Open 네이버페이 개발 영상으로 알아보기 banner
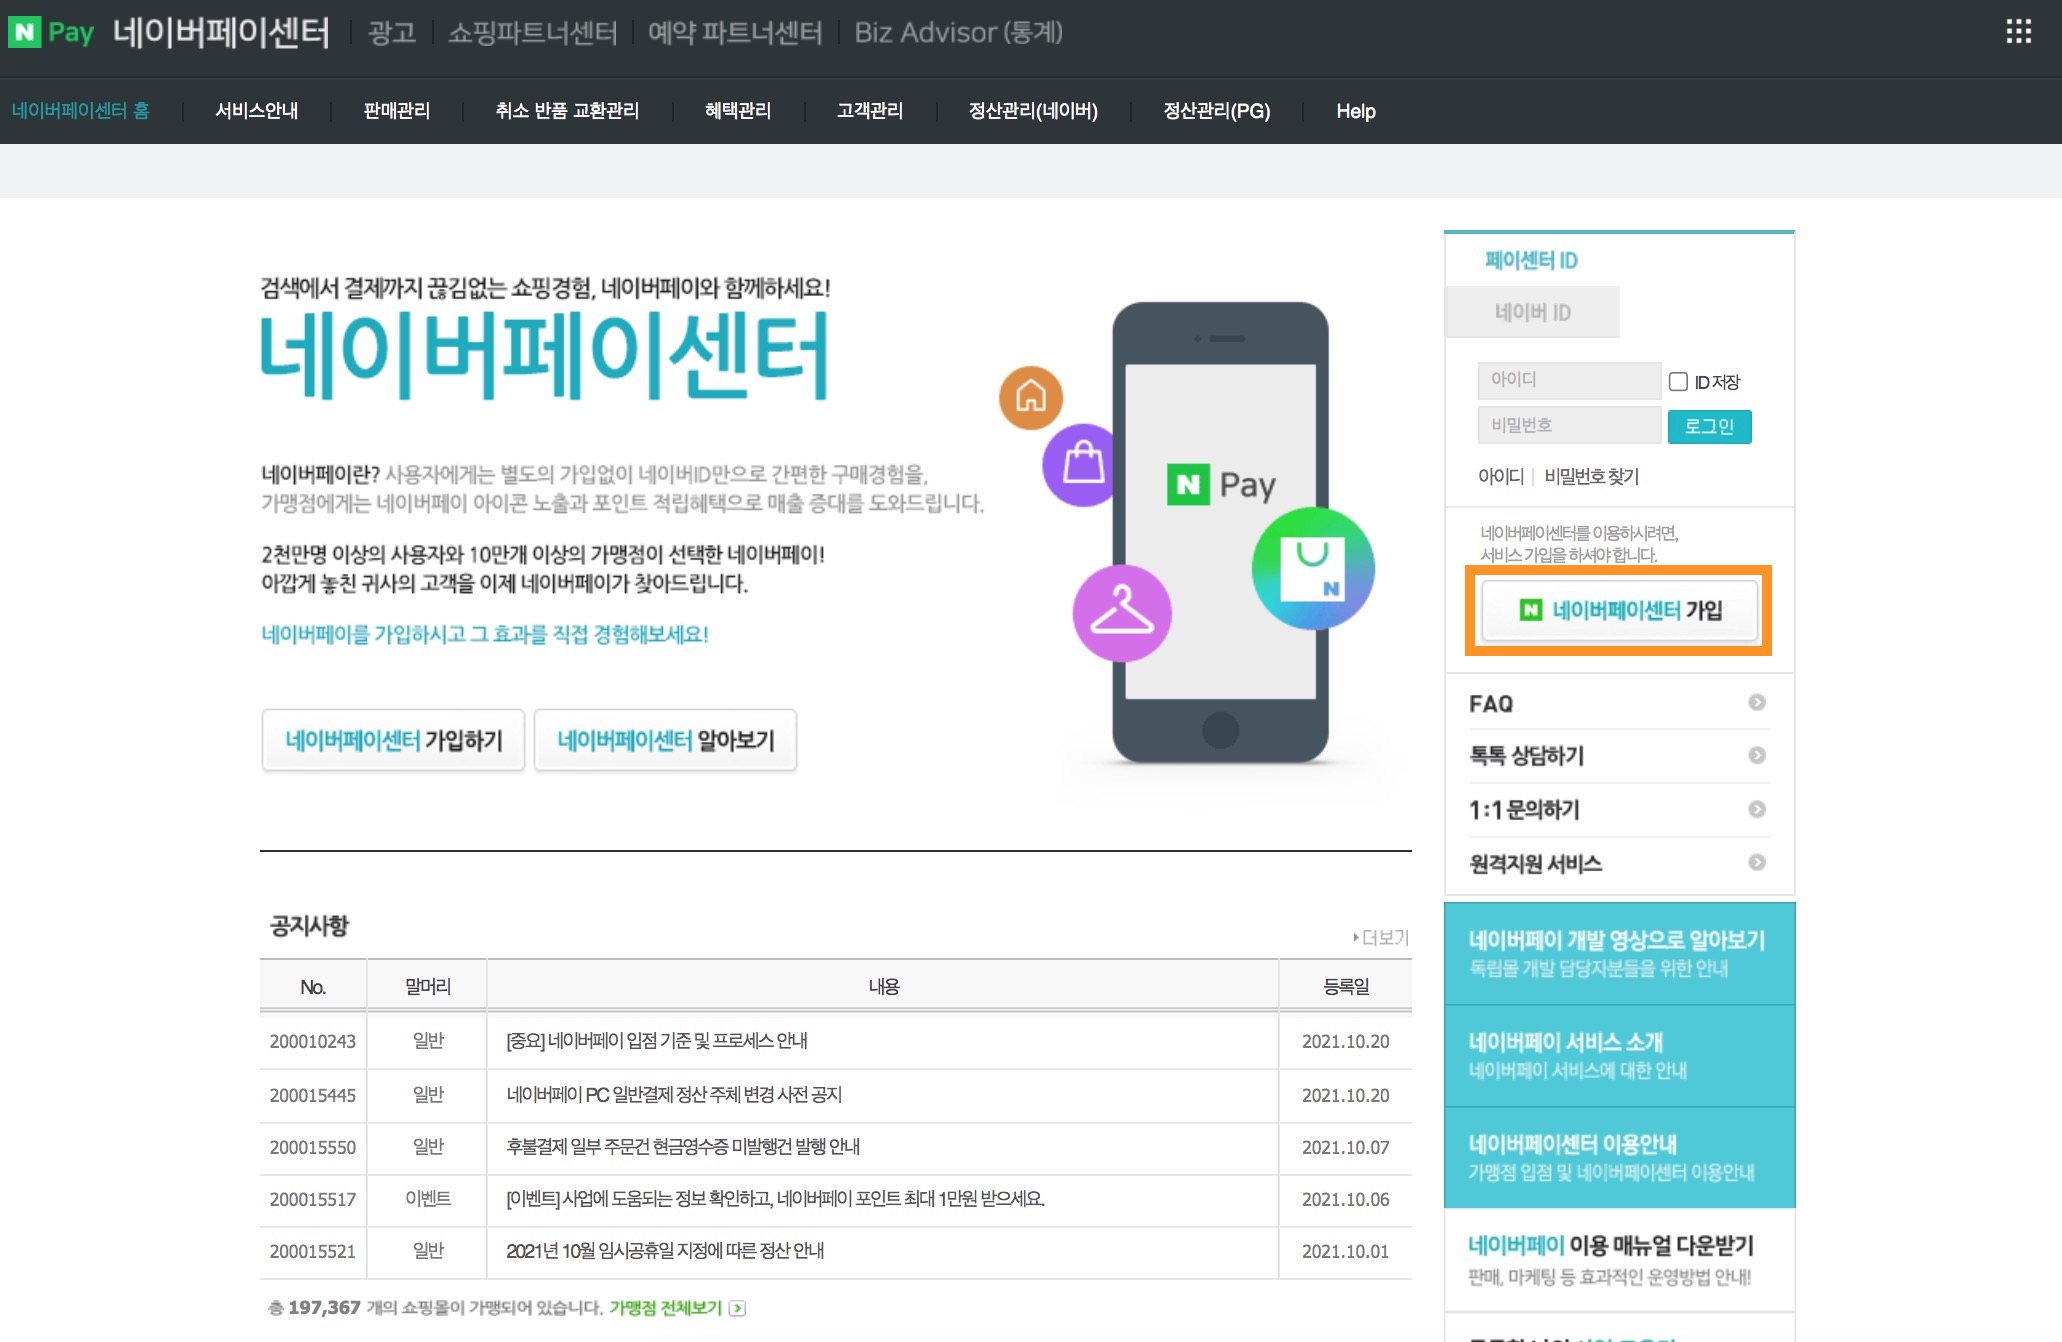Image resolution: width=2062 pixels, height=1342 pixels. (x=1619, y=953)
